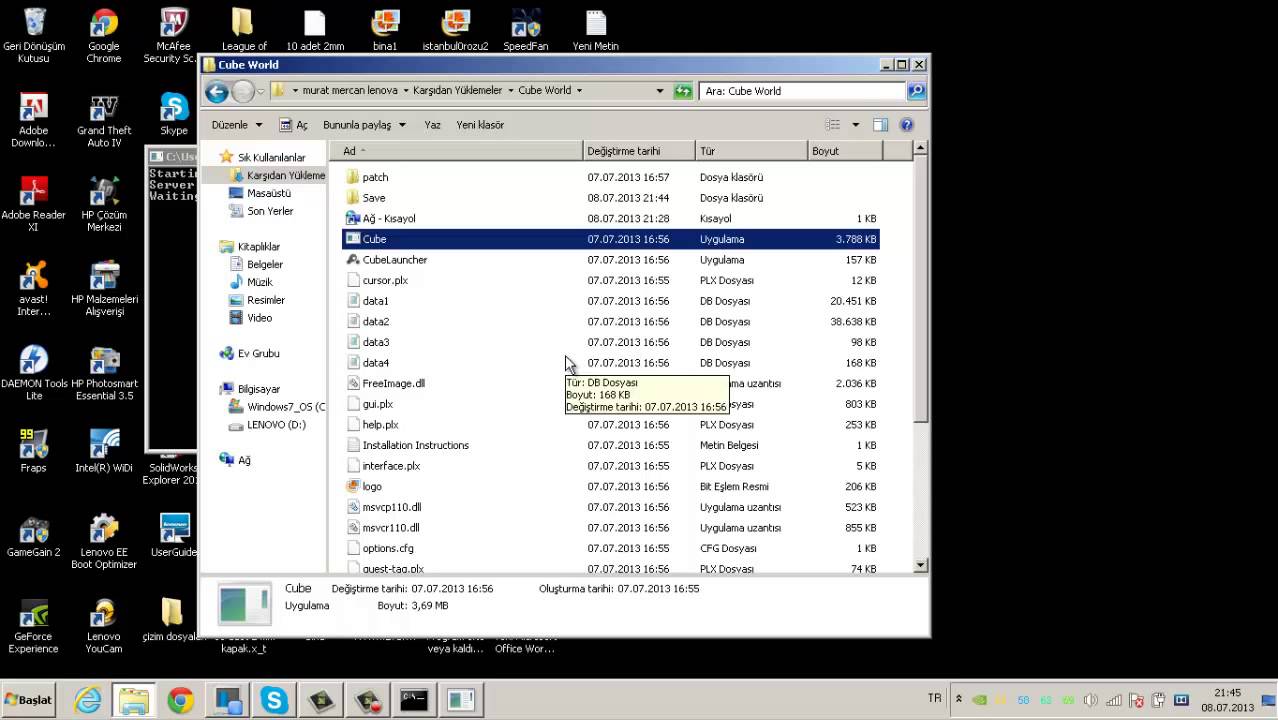Screen dimensions: 1278x720
Task: Open the help question mark icon
Action: click(x=907, y=125)
